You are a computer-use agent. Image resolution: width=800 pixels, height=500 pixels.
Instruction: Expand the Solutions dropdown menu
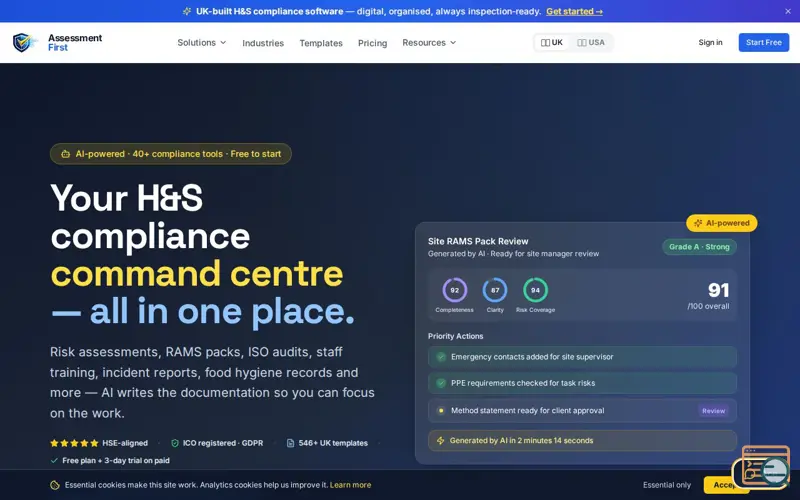pos(202,42)
